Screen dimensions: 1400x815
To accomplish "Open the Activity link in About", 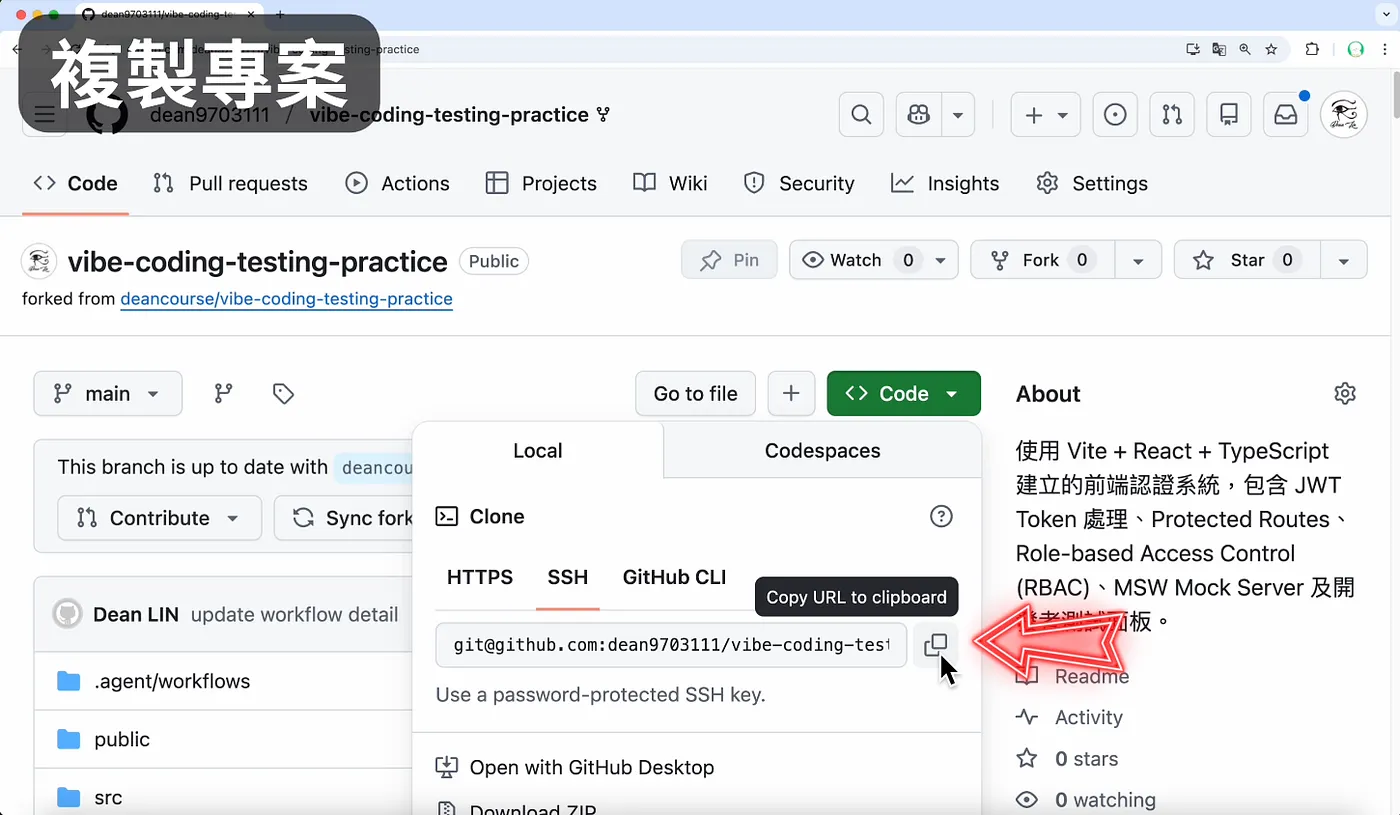I will pos(1088,717).
